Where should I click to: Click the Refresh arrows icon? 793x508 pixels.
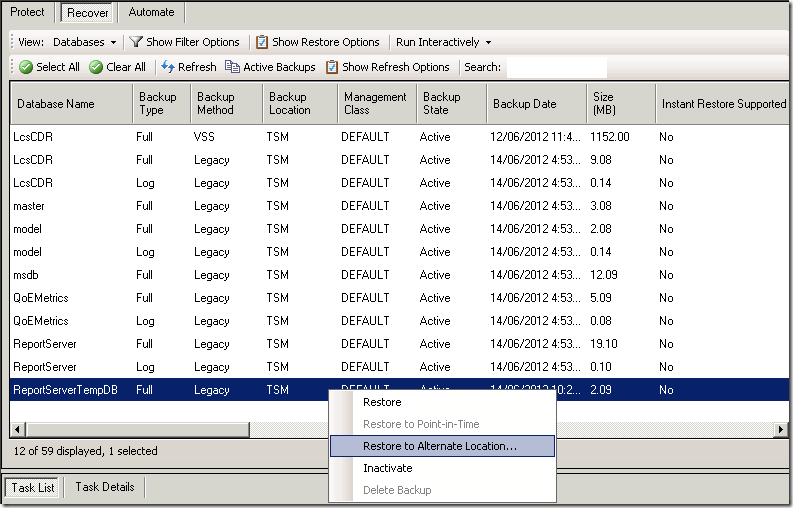pyautogui.click(x=168, y=67)
